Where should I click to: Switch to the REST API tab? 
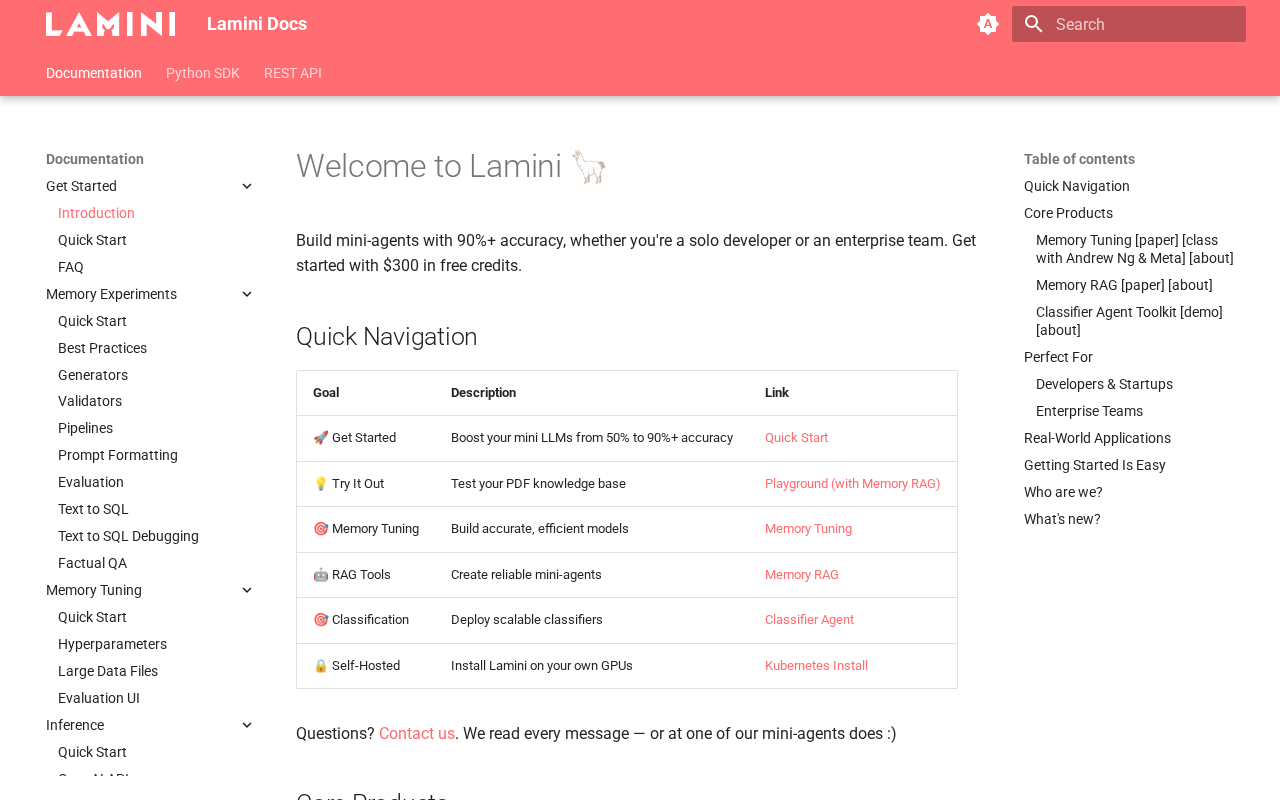tap(293, 73)
